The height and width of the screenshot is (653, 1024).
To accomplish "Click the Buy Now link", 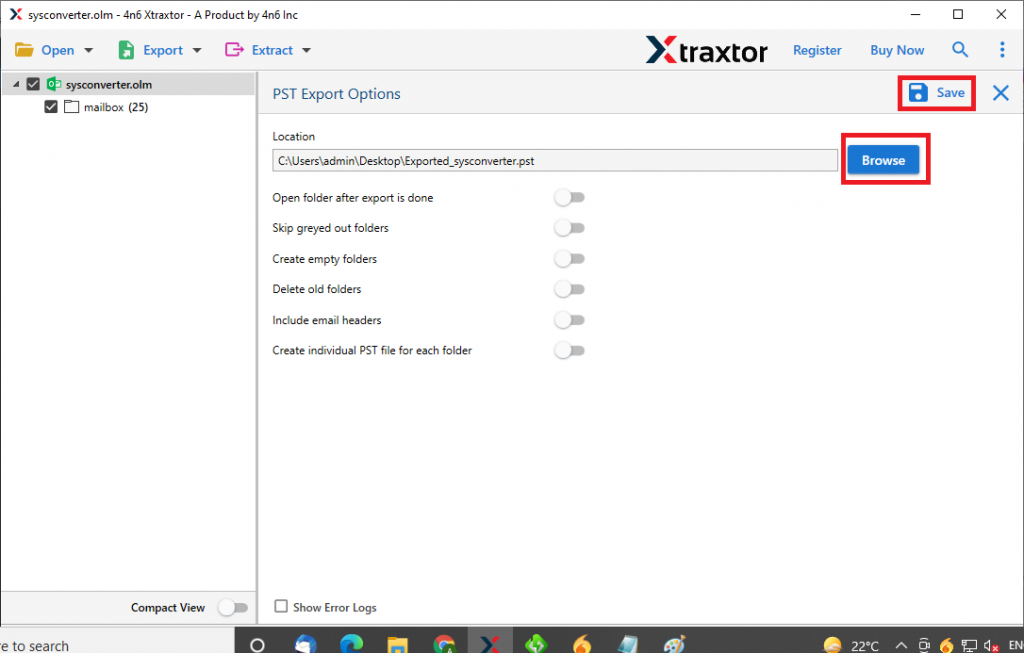I will [897, 50].
